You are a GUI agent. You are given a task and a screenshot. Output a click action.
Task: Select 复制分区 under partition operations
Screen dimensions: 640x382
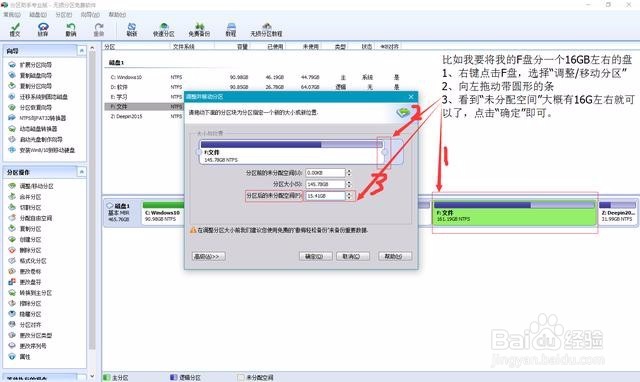[x=25, y=229]
